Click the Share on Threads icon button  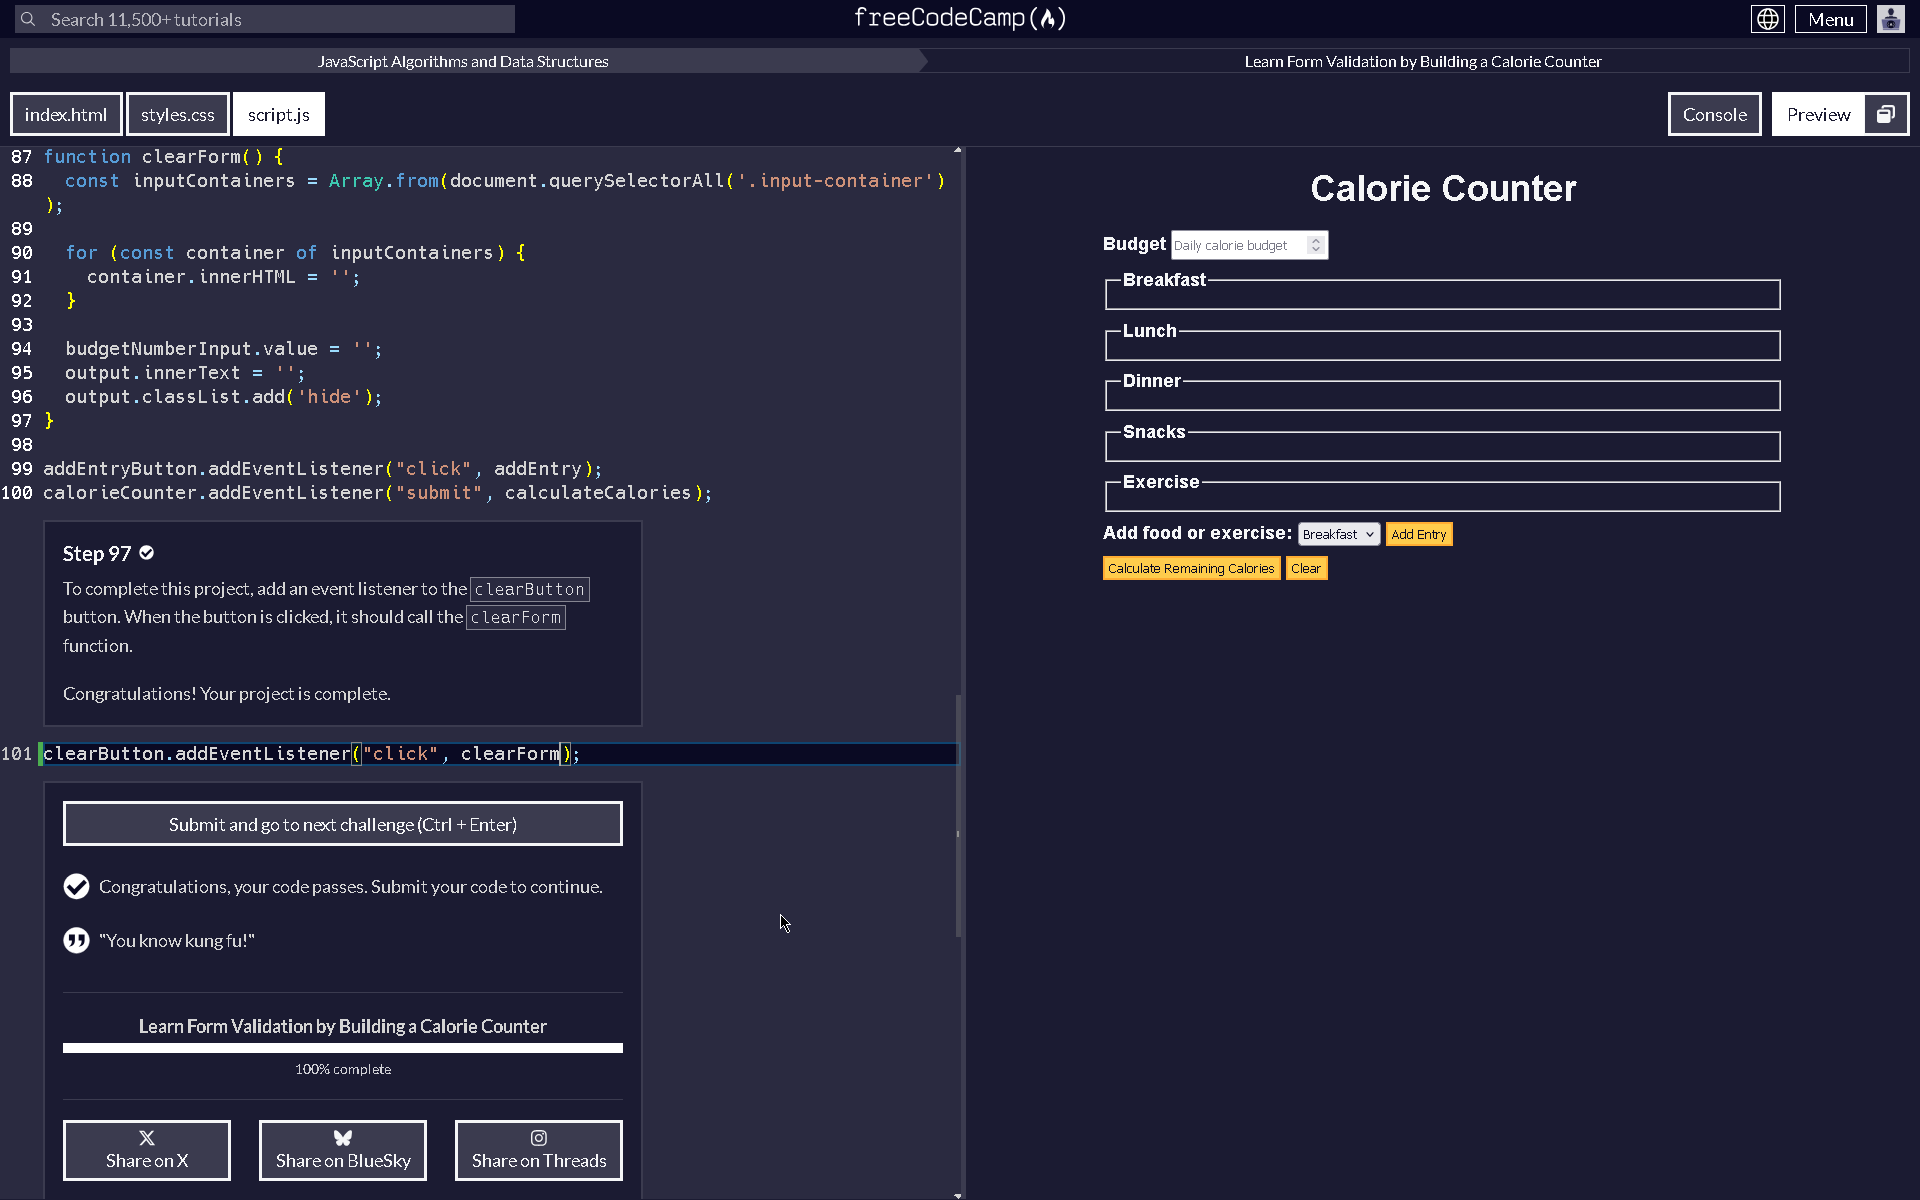(x=539, y=1149)
